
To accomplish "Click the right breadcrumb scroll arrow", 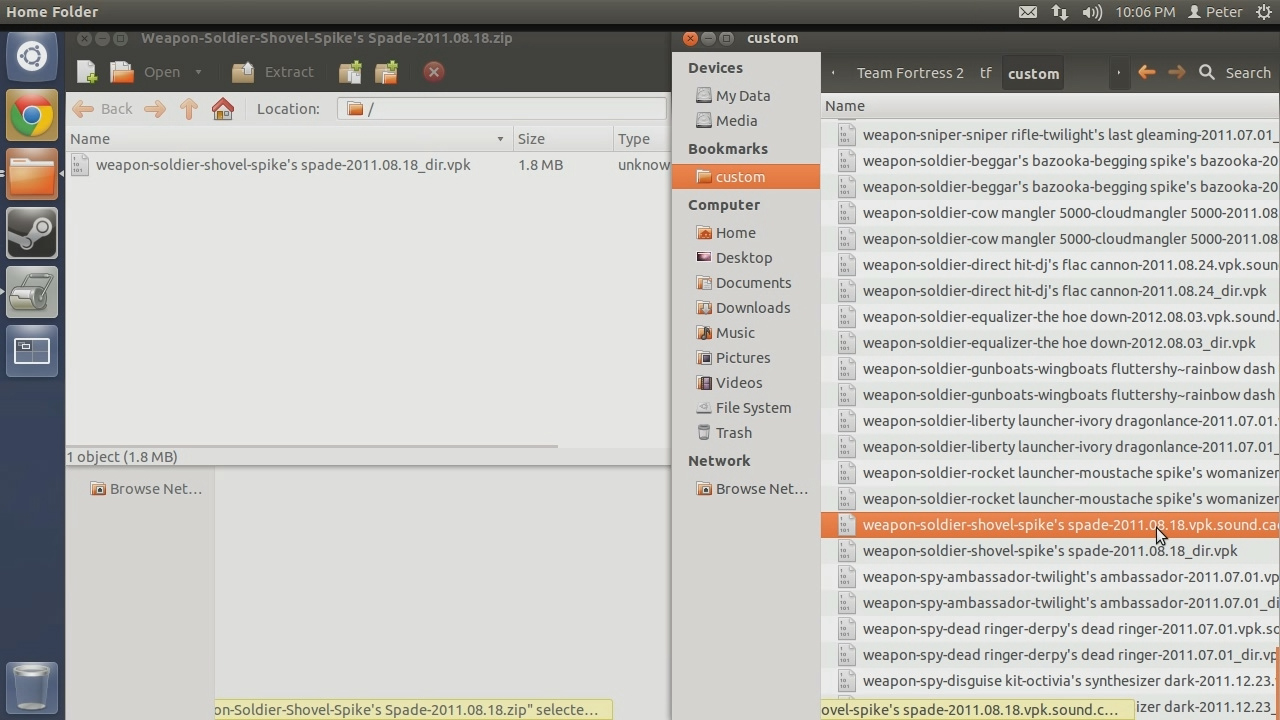I will click(x=1118, y=73).
